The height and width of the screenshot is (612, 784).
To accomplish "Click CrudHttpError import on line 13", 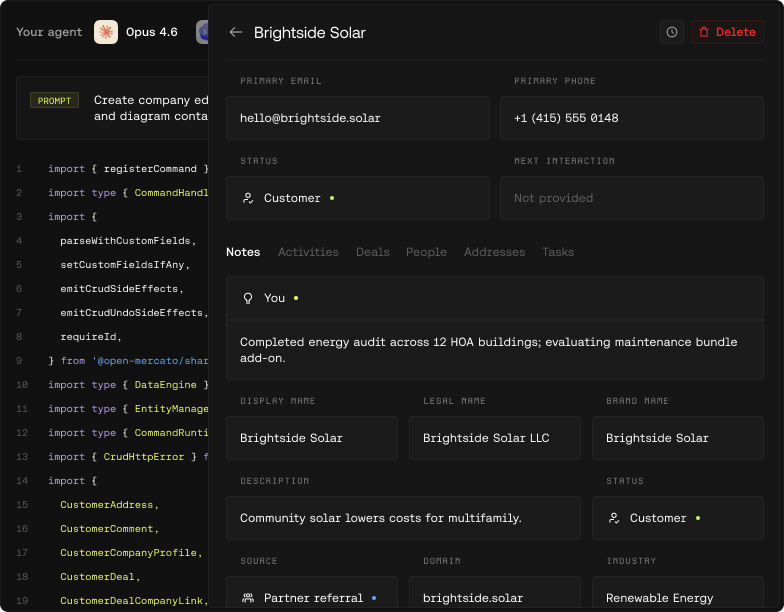I will pos(144,457).
